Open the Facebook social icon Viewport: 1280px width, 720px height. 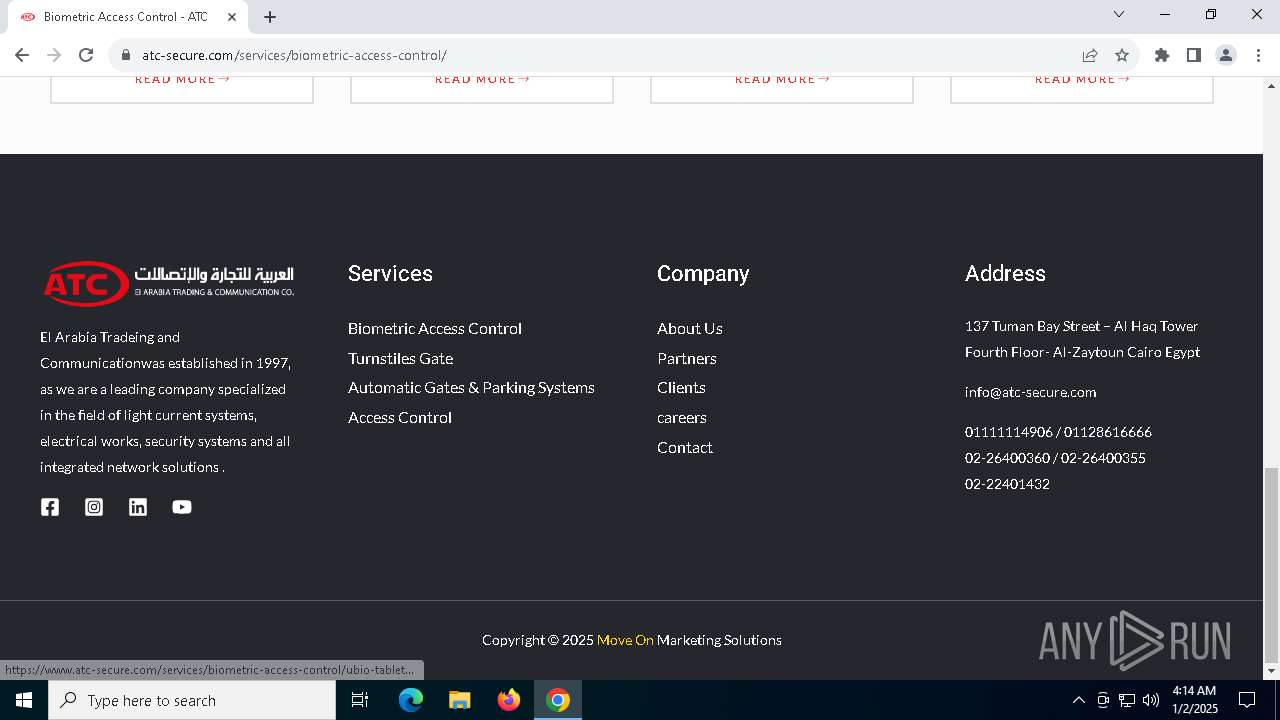(50, 507)
